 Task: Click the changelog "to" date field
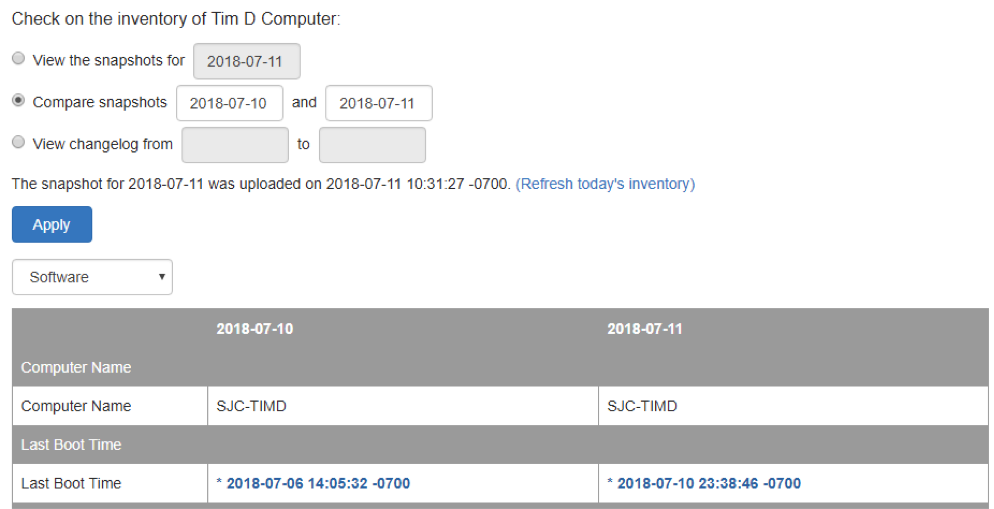pos(372,145)
